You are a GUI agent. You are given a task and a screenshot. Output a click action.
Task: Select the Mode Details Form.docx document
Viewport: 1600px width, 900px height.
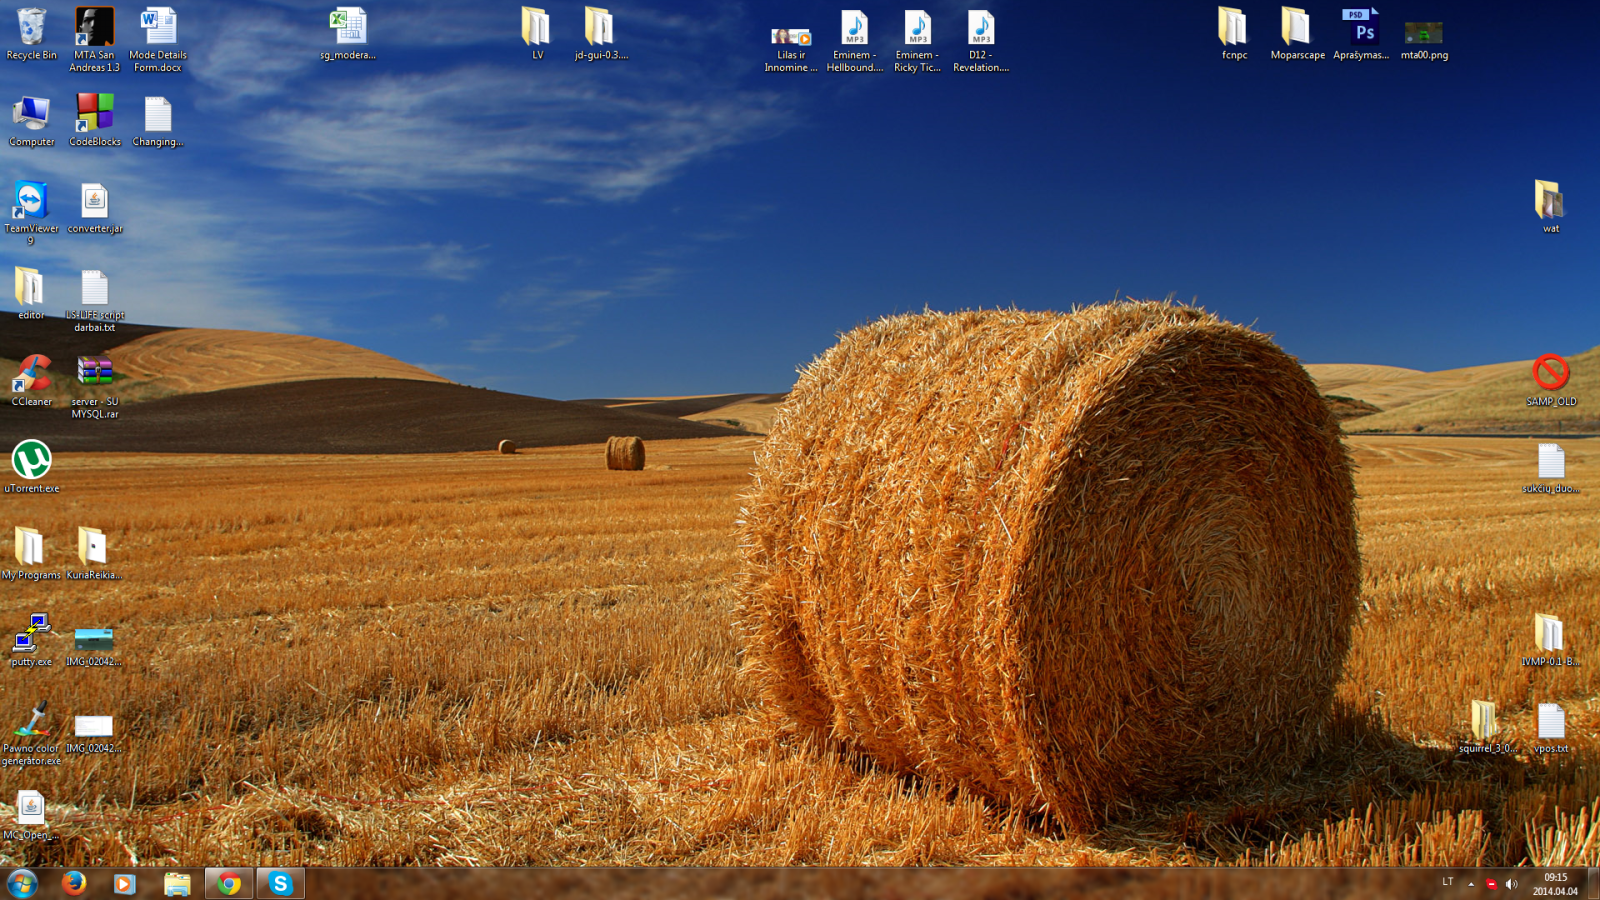(x=157, y=40)
